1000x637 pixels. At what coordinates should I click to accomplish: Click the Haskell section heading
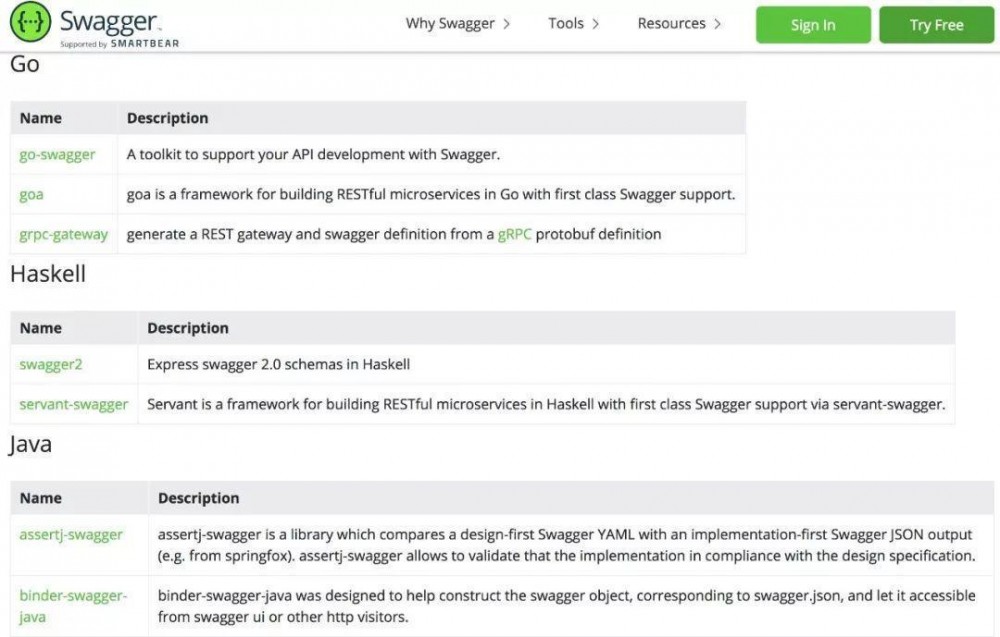[x=48, y=274]
